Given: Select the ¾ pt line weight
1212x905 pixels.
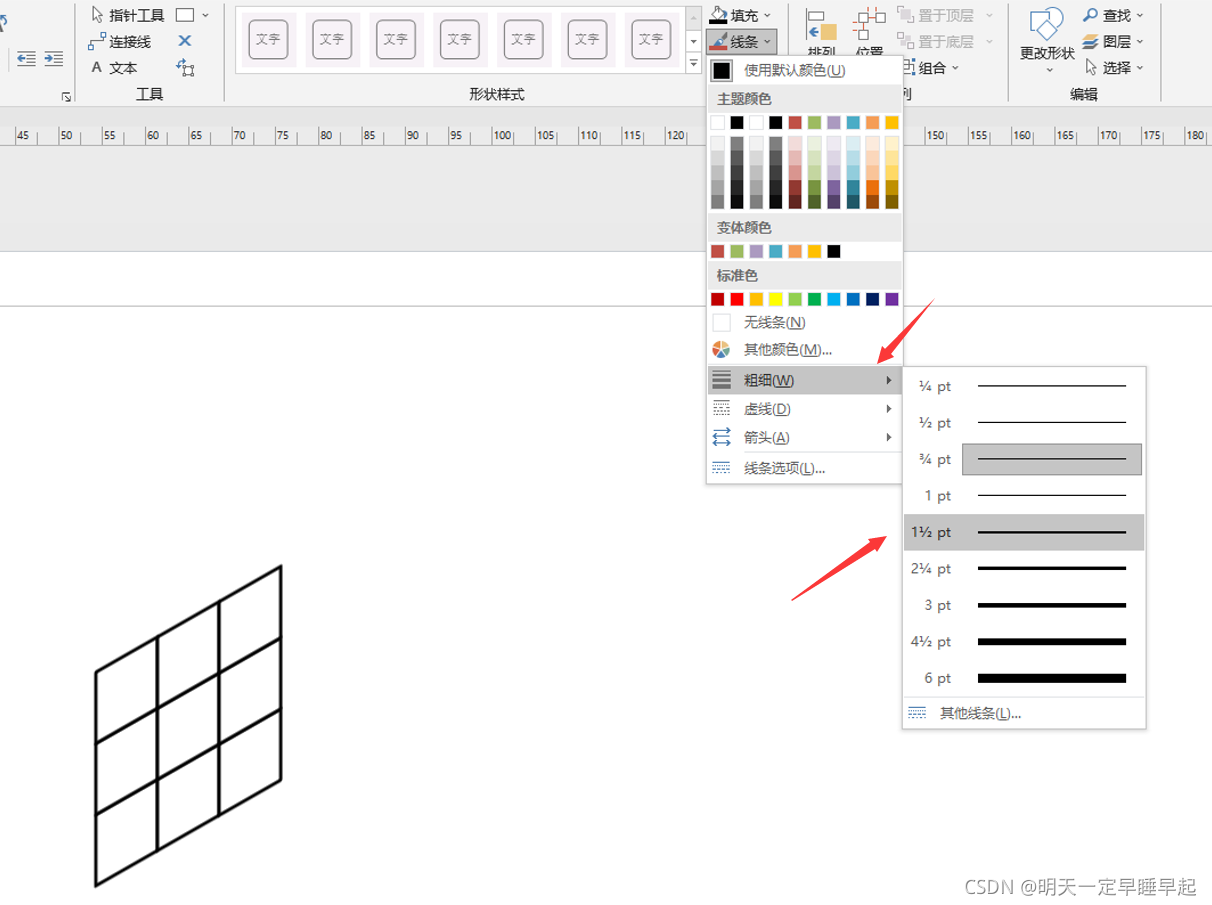Looking at the screenshot, I should tap(1024, 459).
